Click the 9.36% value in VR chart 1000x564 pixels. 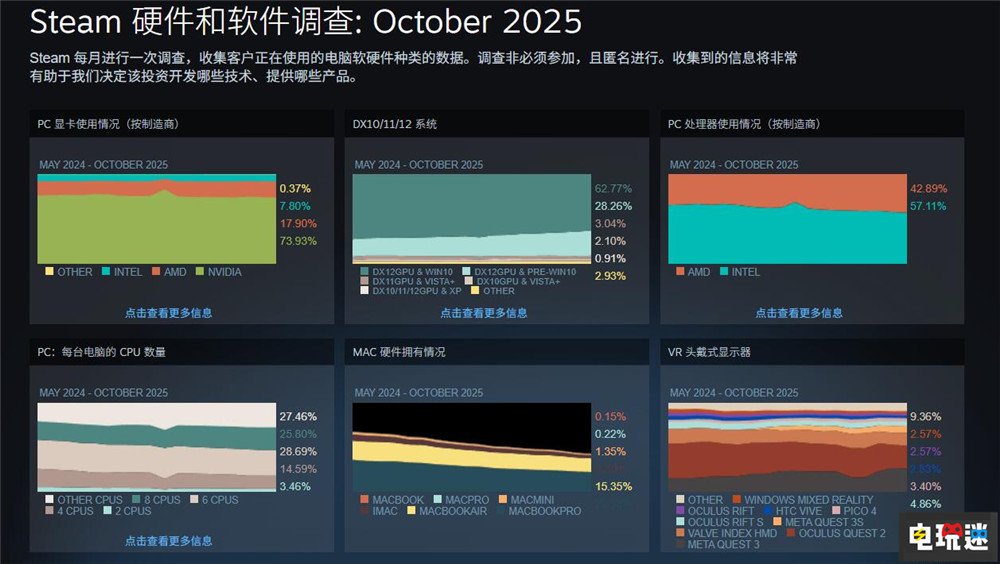pyautogui.click(x=925, y=417)
